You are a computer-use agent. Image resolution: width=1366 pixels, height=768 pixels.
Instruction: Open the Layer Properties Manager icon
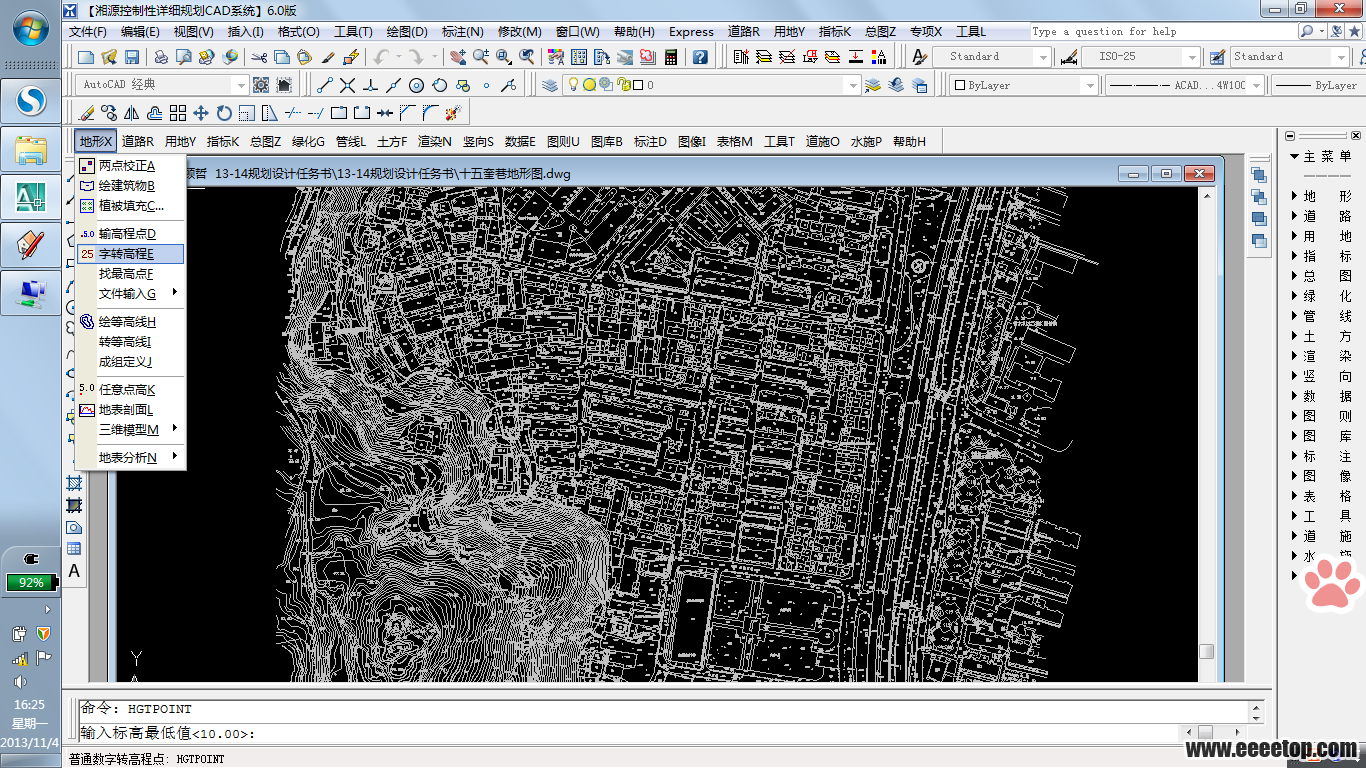(550, 85)
